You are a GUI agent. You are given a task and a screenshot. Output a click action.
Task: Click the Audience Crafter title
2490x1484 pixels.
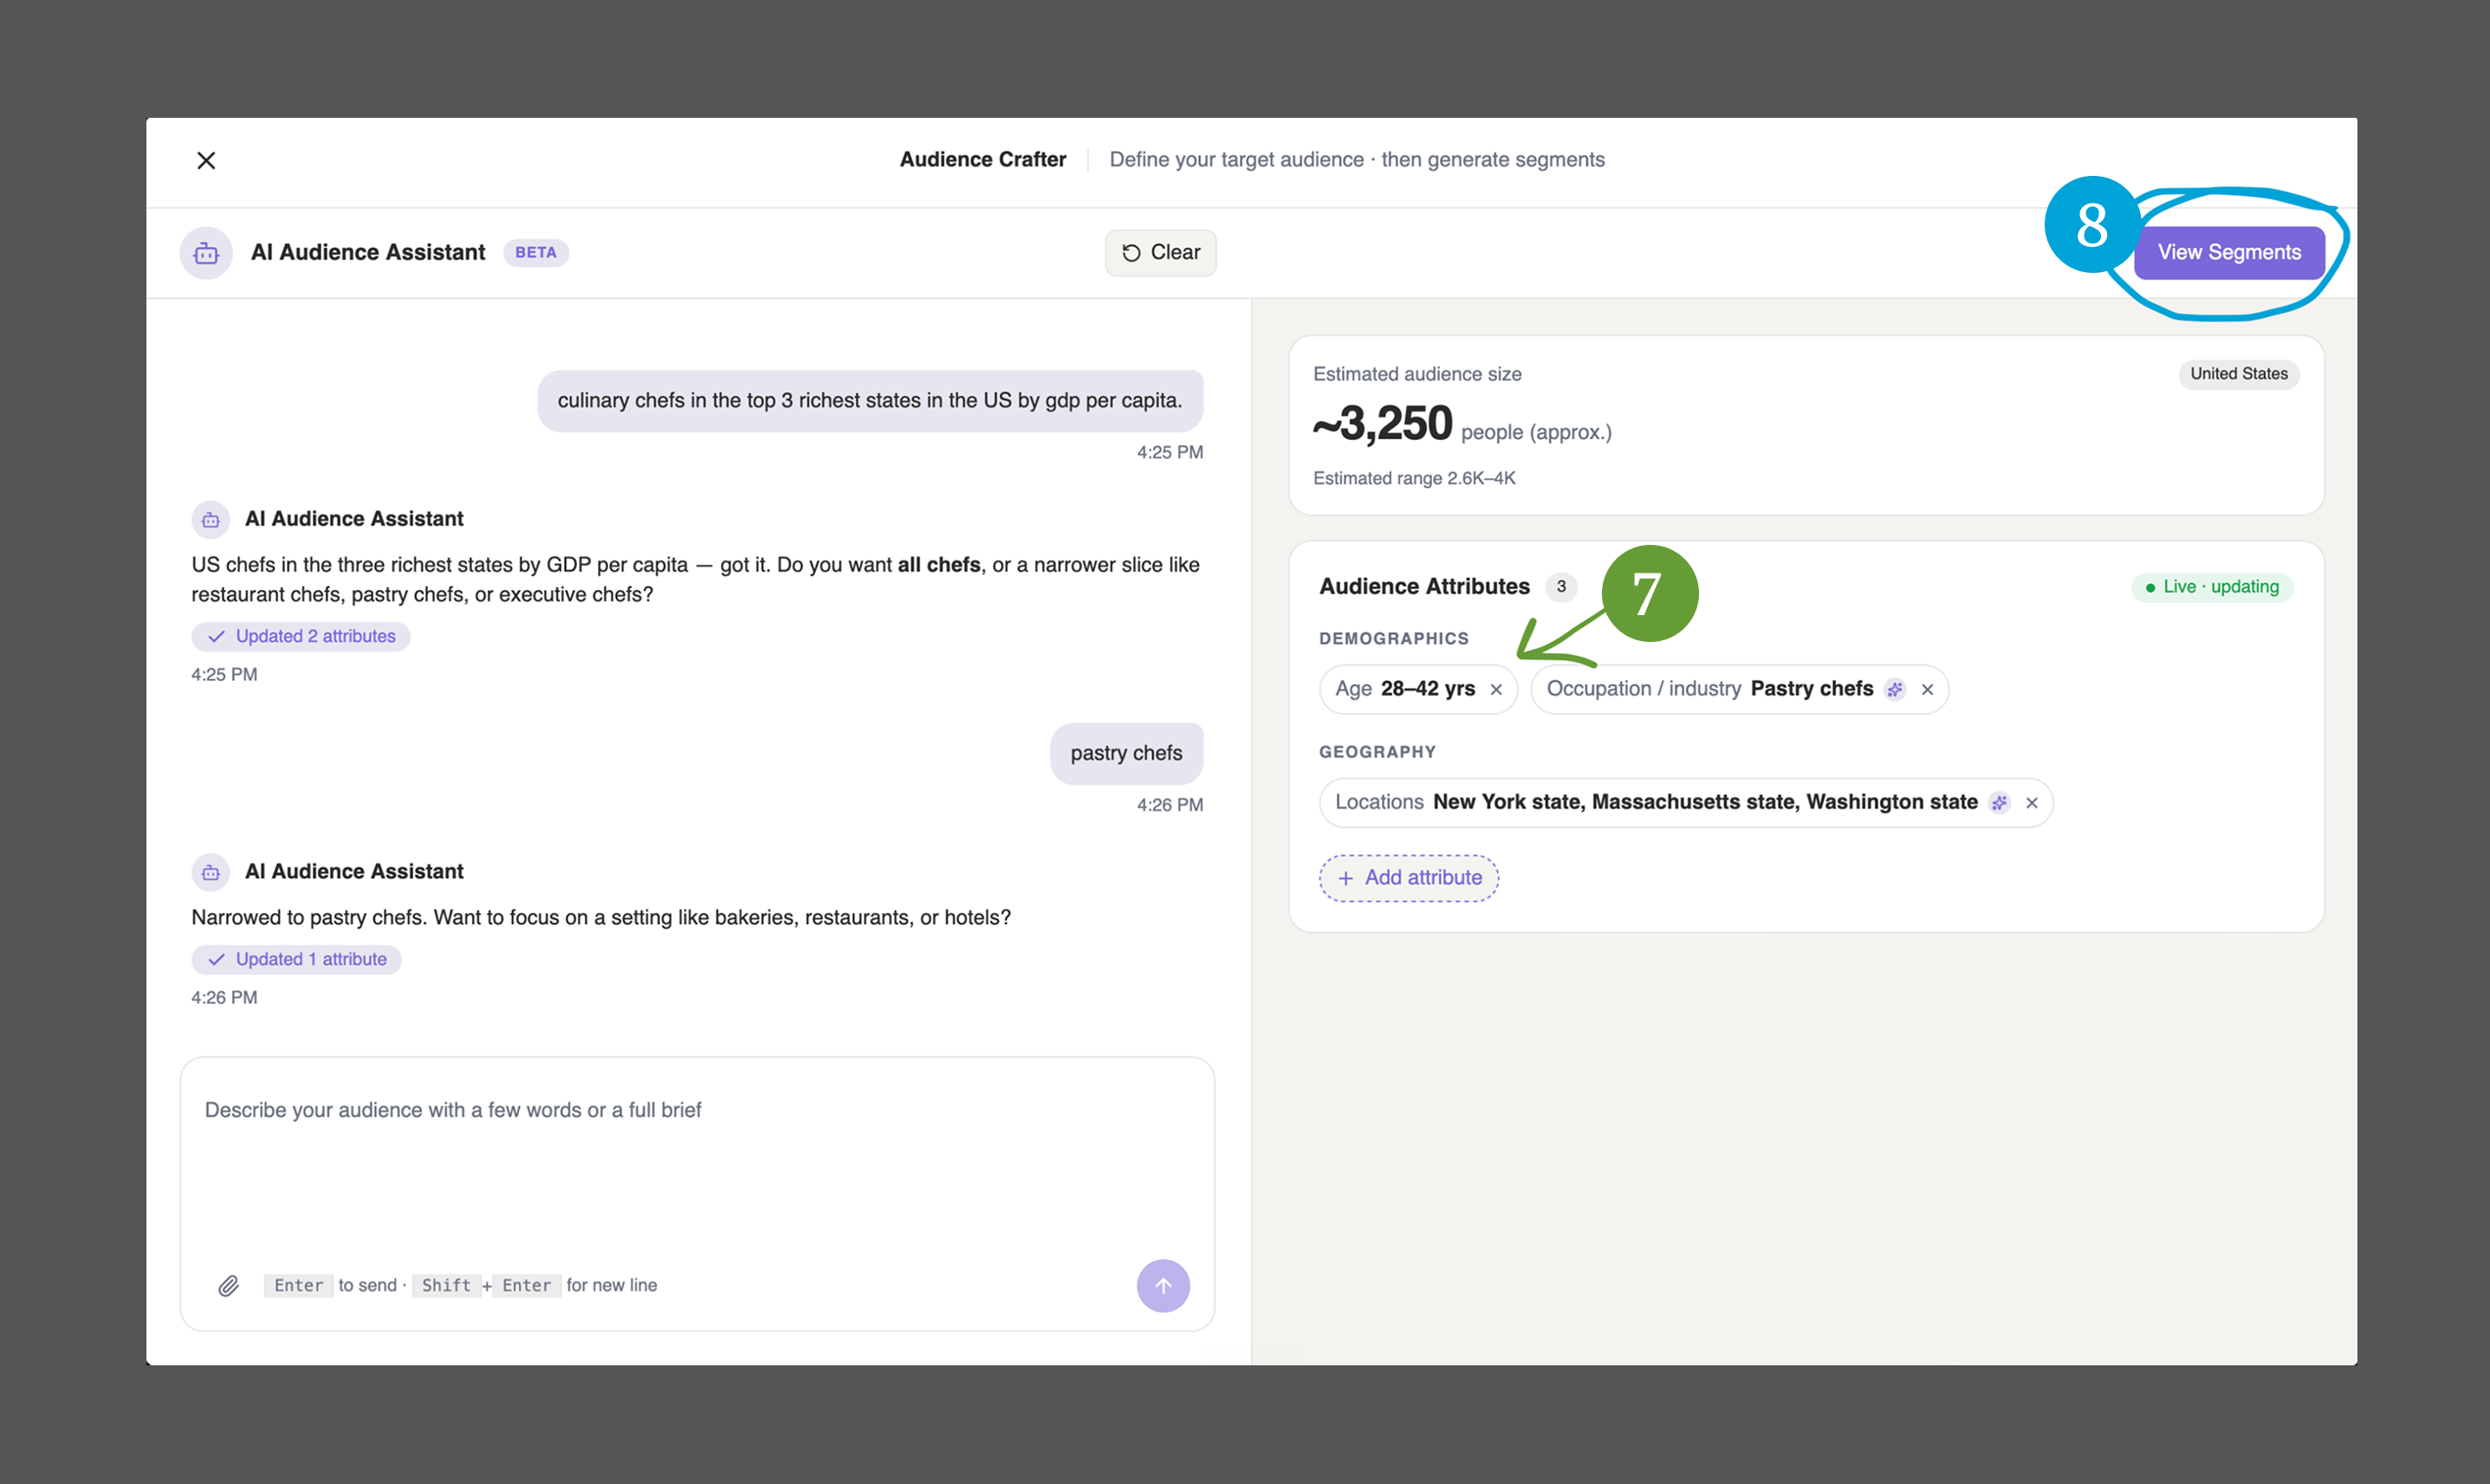coord(983,160)
